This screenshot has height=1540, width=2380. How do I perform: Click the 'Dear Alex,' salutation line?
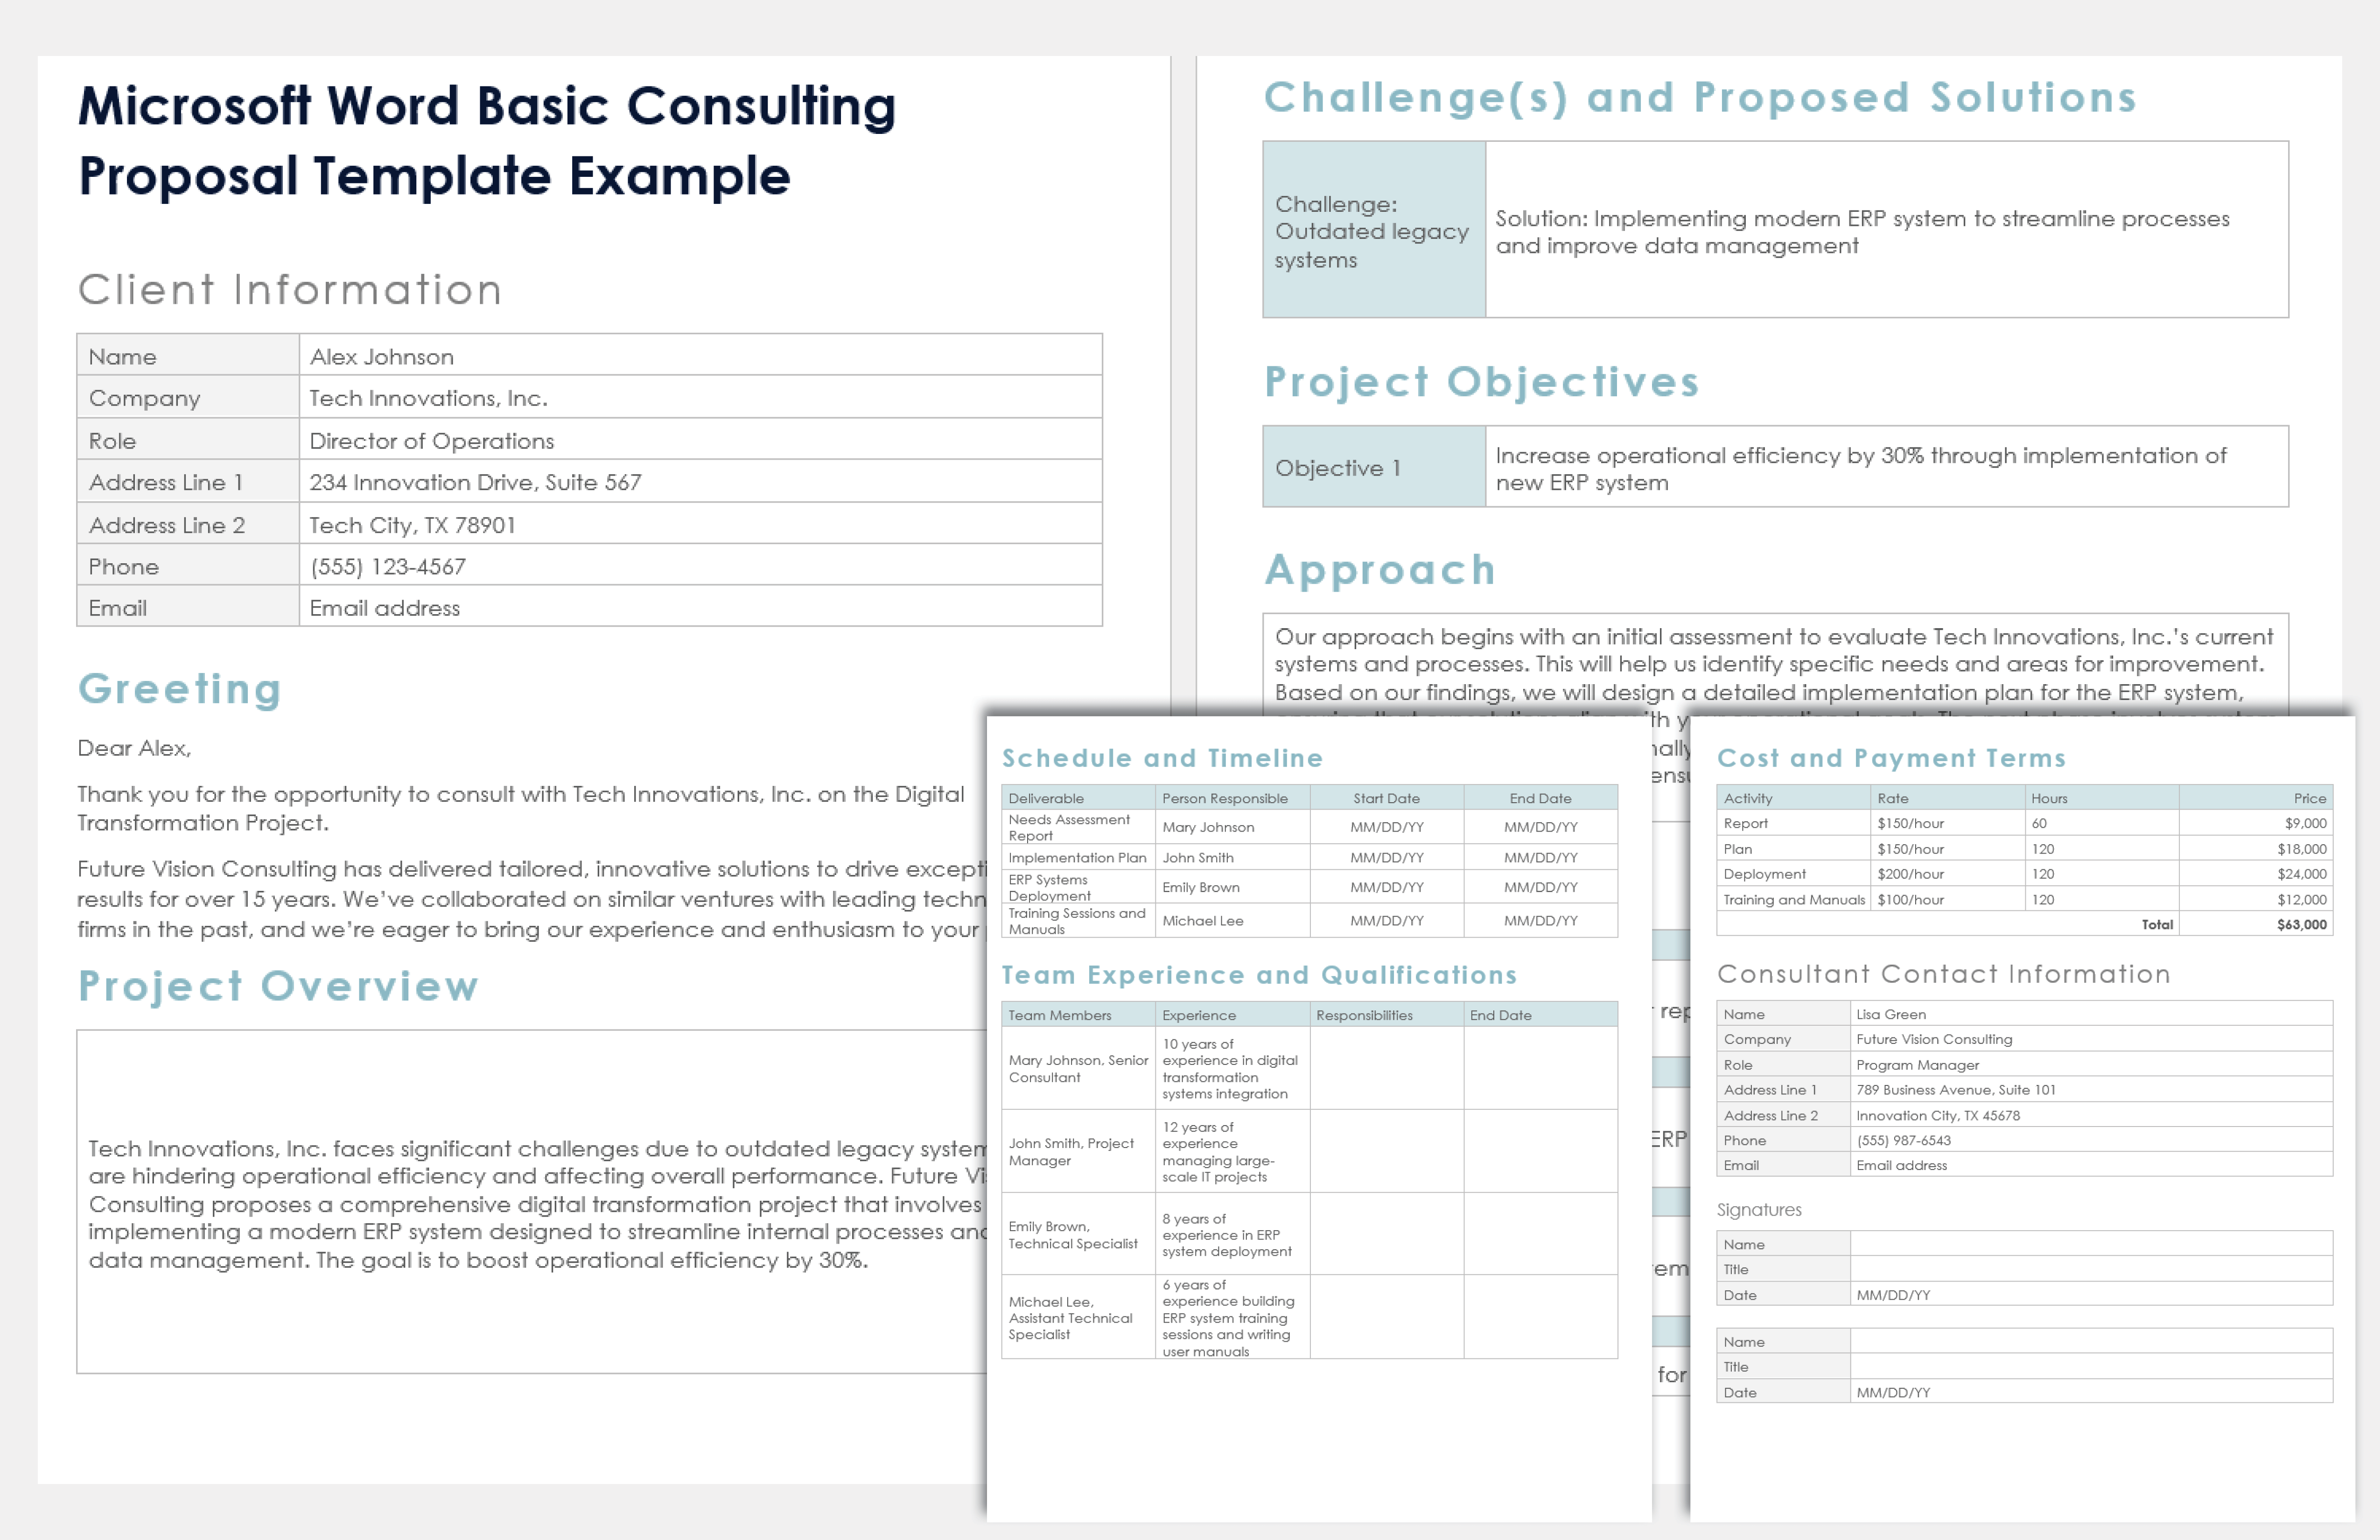134,748
